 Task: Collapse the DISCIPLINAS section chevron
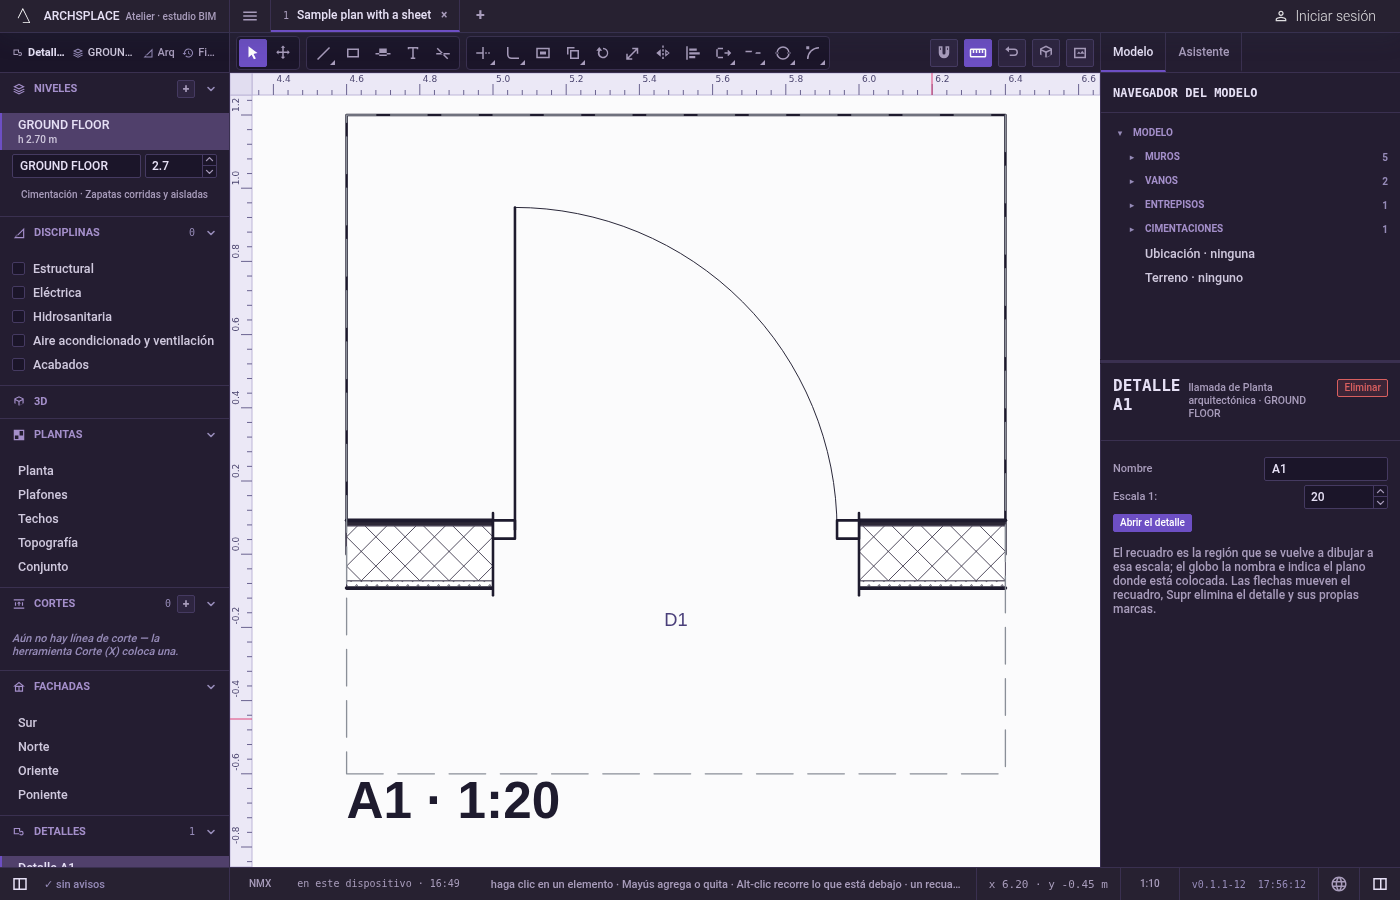(x=211, y=233)
